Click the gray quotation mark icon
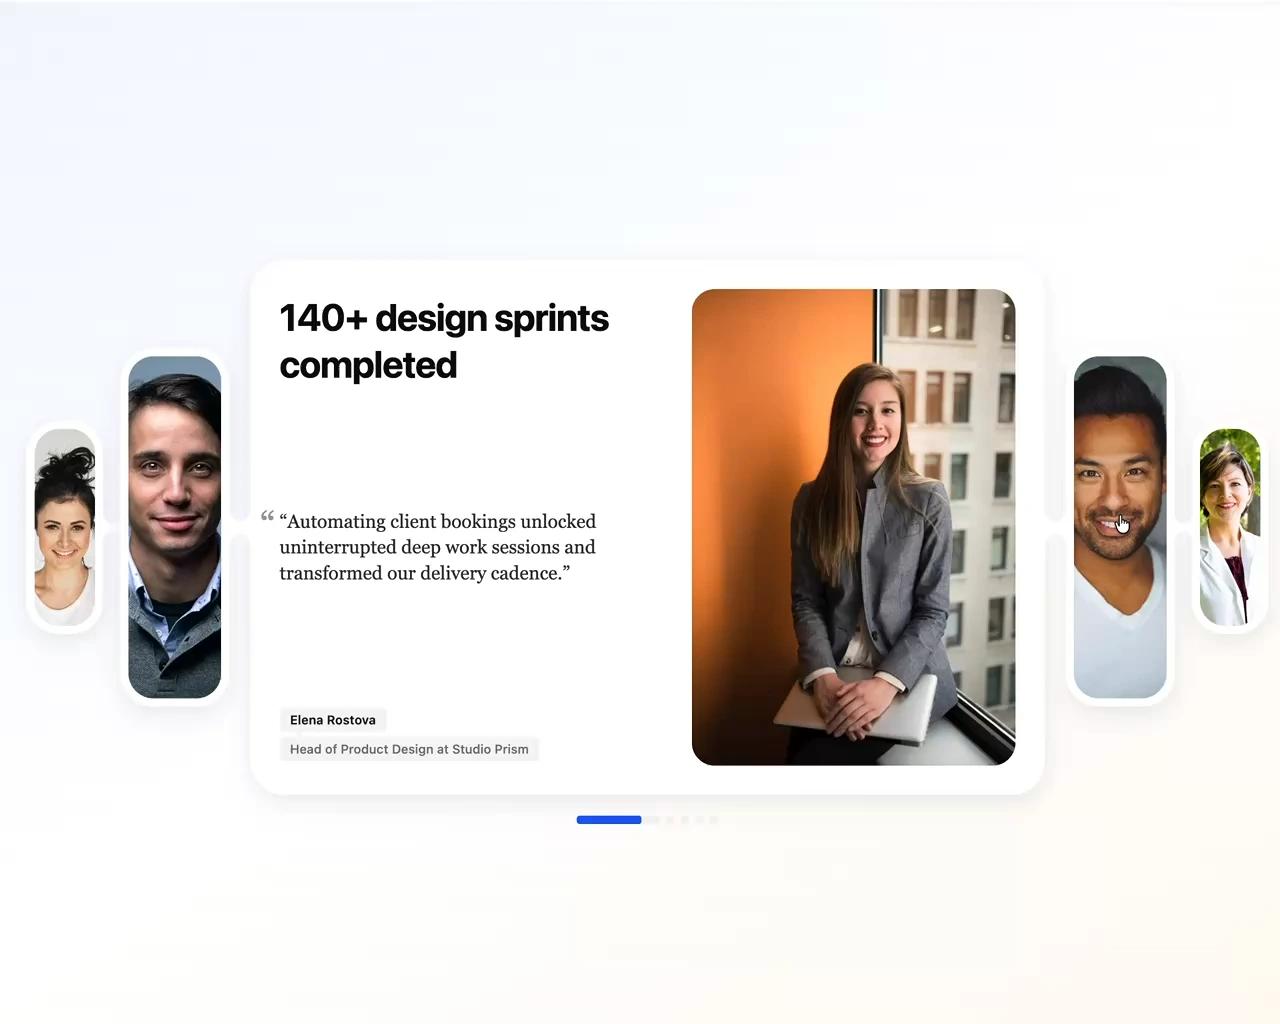 coord(267,516)
